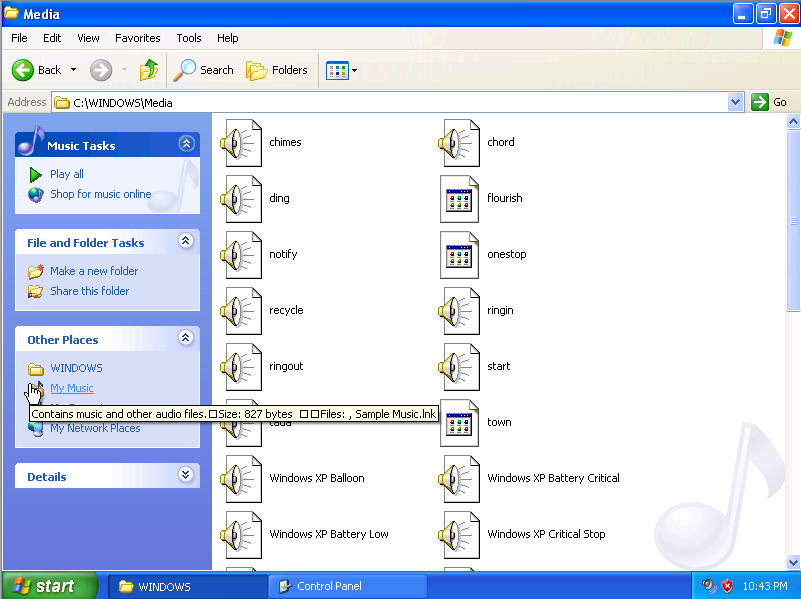Click the green Play all icon
Image resolution: width=801 pixels, height=599 pixels.
pos(35,175)
